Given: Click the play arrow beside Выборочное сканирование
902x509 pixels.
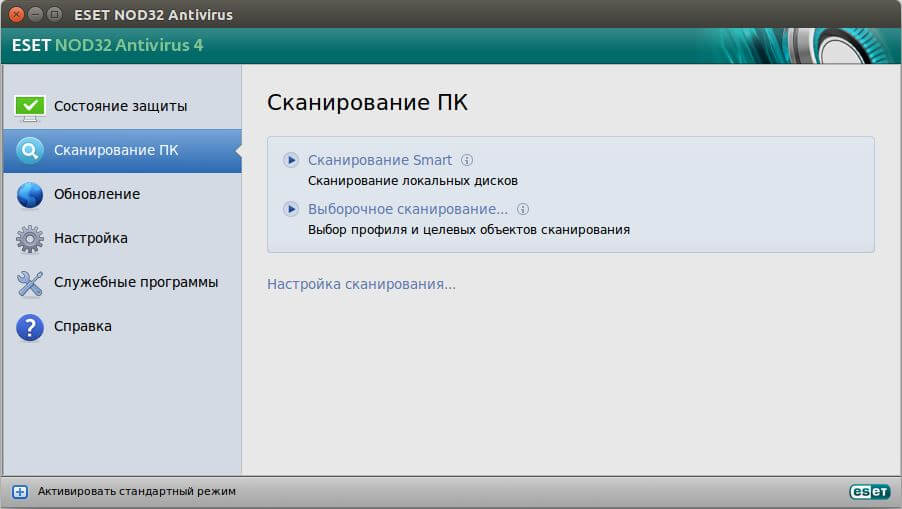Looking at the screenshot, I should click(x=291, y=209).
